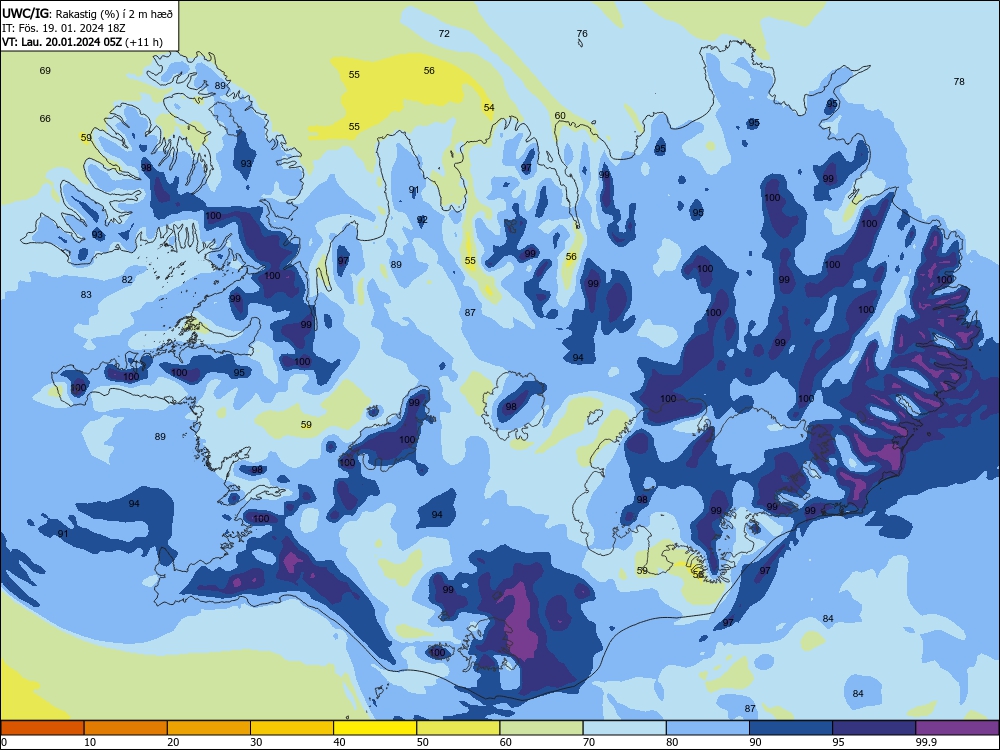1000x750 pixels.
Task: Click the legend label '50'
Action: click(423, 742)
